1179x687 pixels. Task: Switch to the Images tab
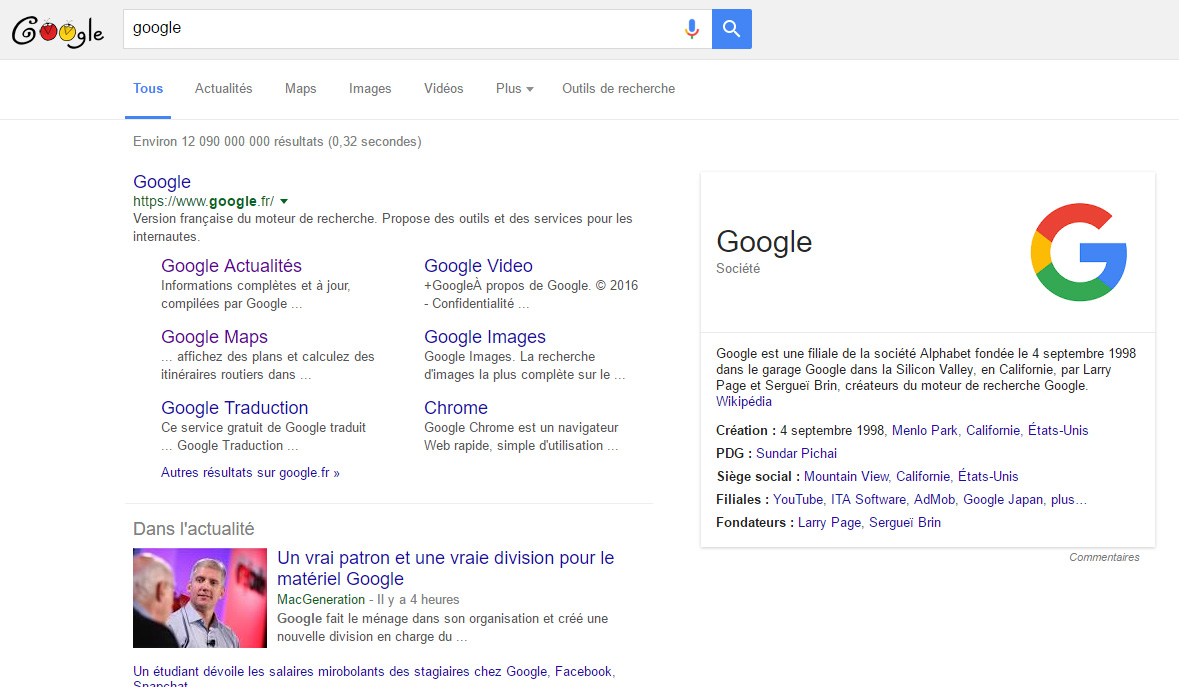point(370,89)
